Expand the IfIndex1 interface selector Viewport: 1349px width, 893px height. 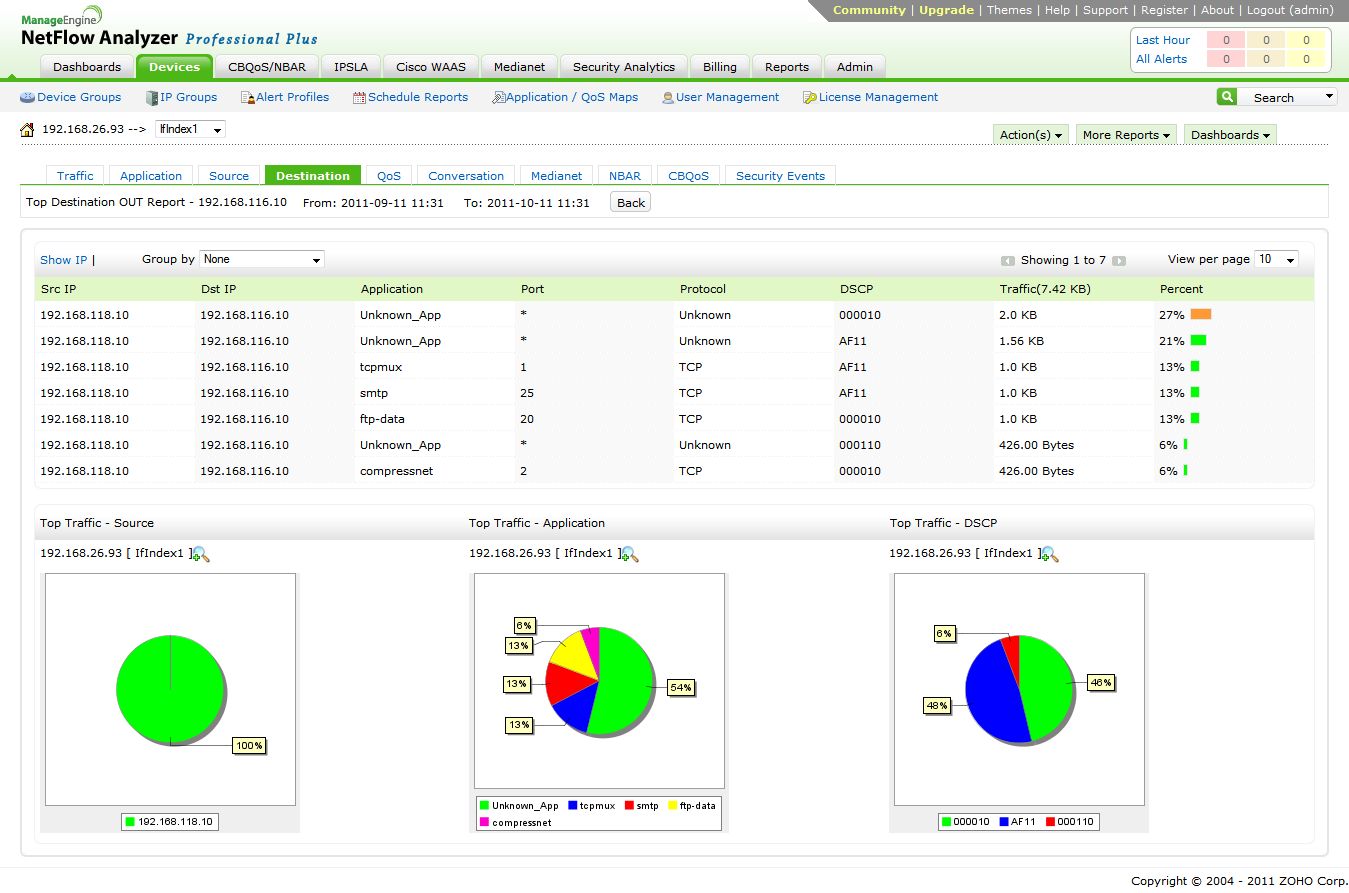(190, 130)
